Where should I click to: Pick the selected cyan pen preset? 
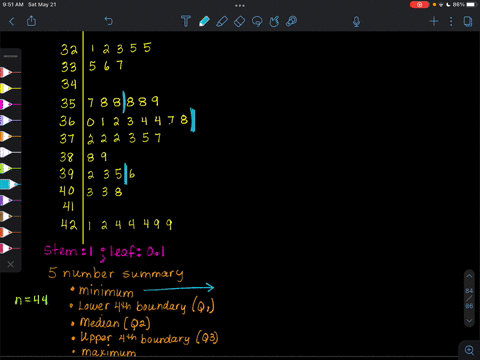[10, 184]
